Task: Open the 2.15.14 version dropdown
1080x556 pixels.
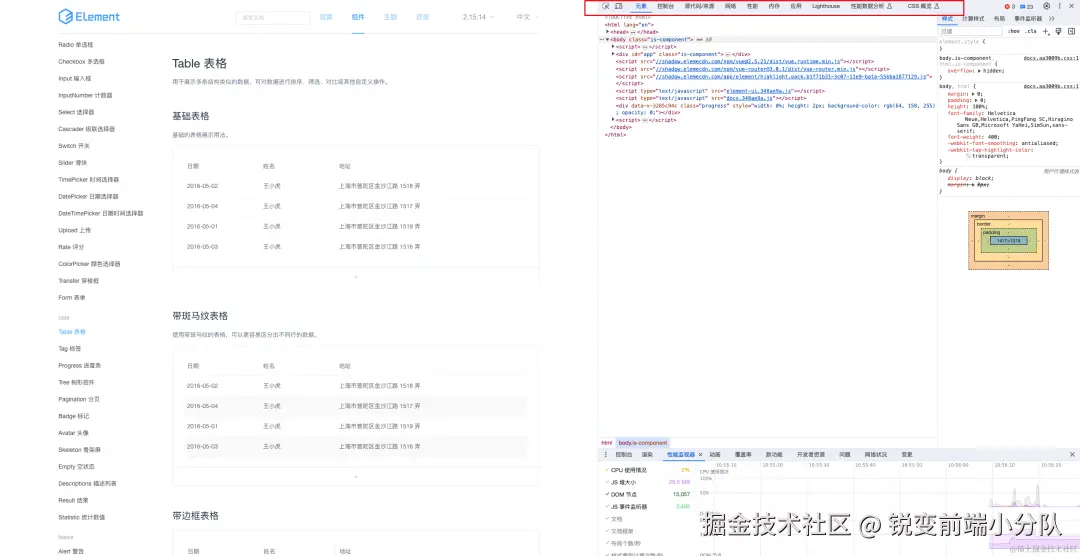Action: pos(477,17)
